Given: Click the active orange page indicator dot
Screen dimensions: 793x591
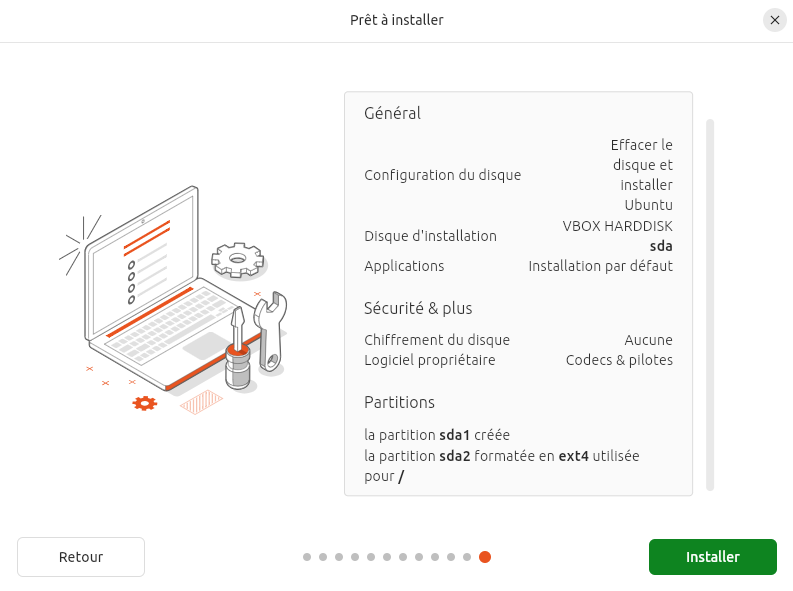Looking at the screenshot, I should (x=485, y=557).
